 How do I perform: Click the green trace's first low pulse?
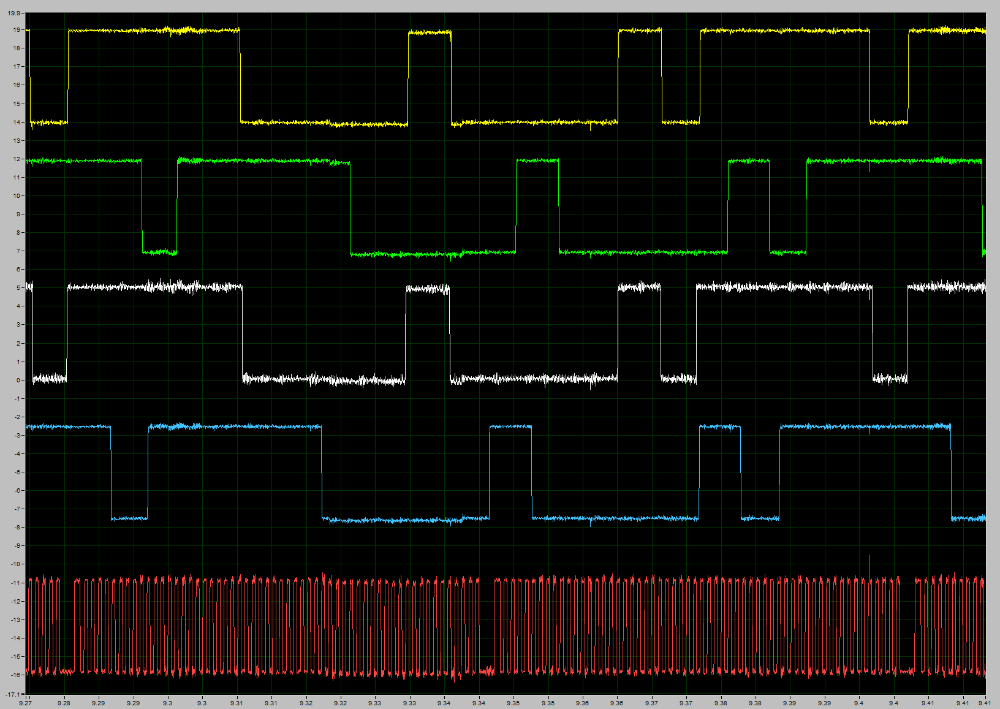[x=159, y=252]
